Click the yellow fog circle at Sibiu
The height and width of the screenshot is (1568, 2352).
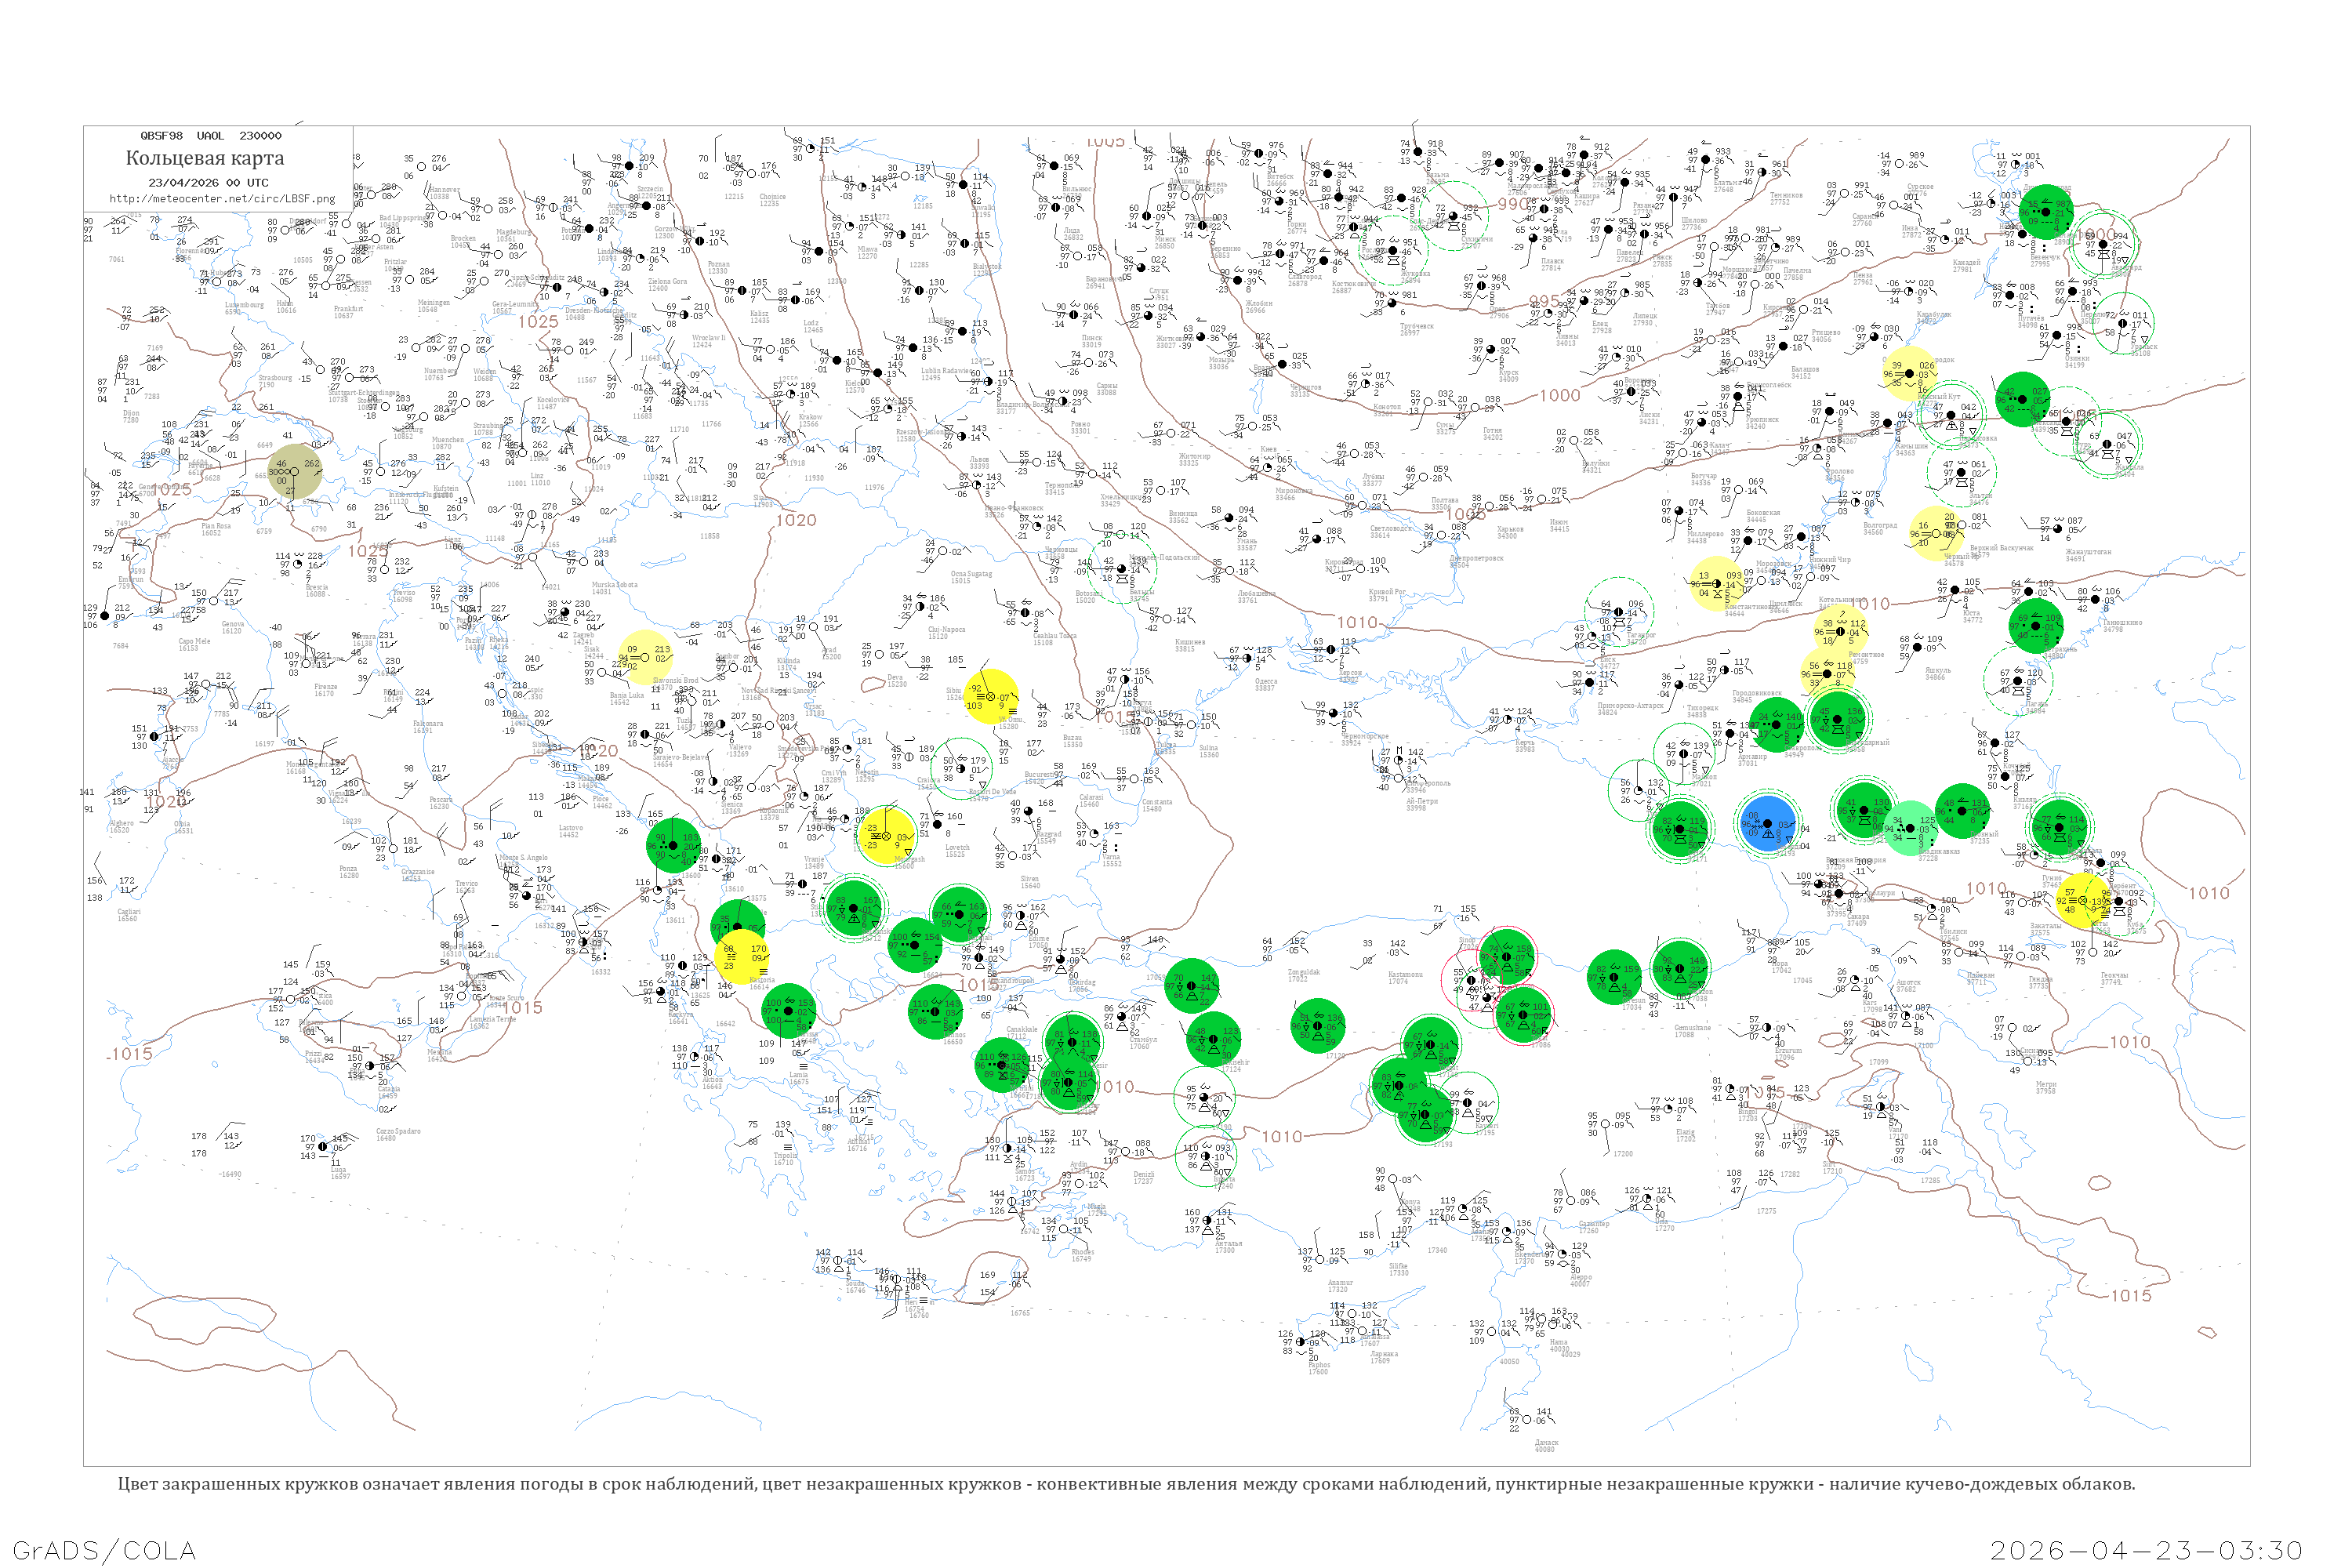(x=990, y=696)
